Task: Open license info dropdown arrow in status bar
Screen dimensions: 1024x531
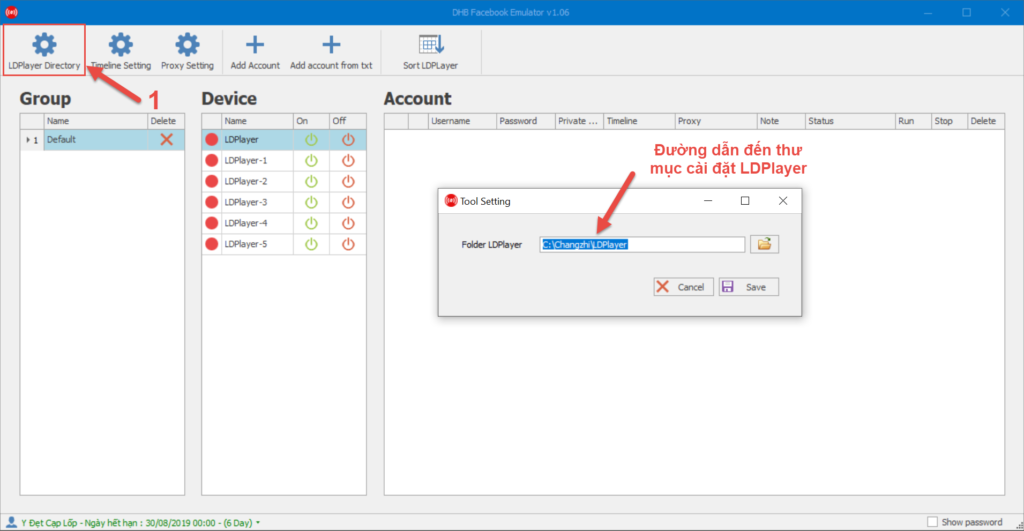Action: click(x=258, y=523)
